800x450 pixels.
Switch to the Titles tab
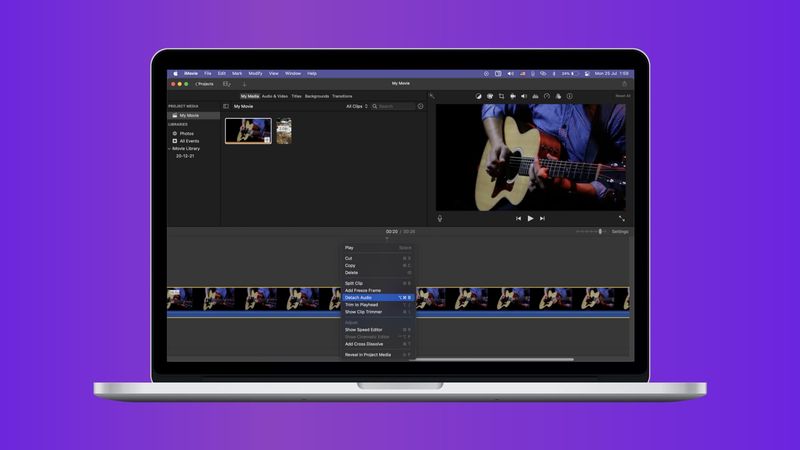pos(296,96)
